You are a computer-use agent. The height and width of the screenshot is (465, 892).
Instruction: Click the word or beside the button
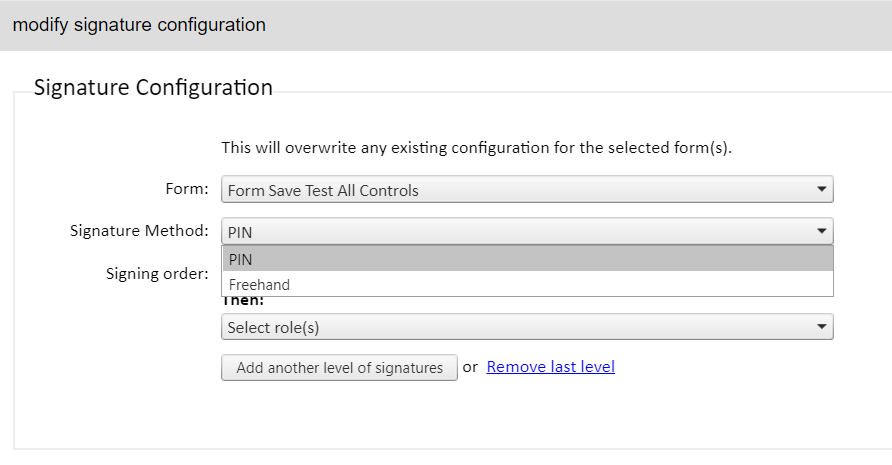point(470,367)
